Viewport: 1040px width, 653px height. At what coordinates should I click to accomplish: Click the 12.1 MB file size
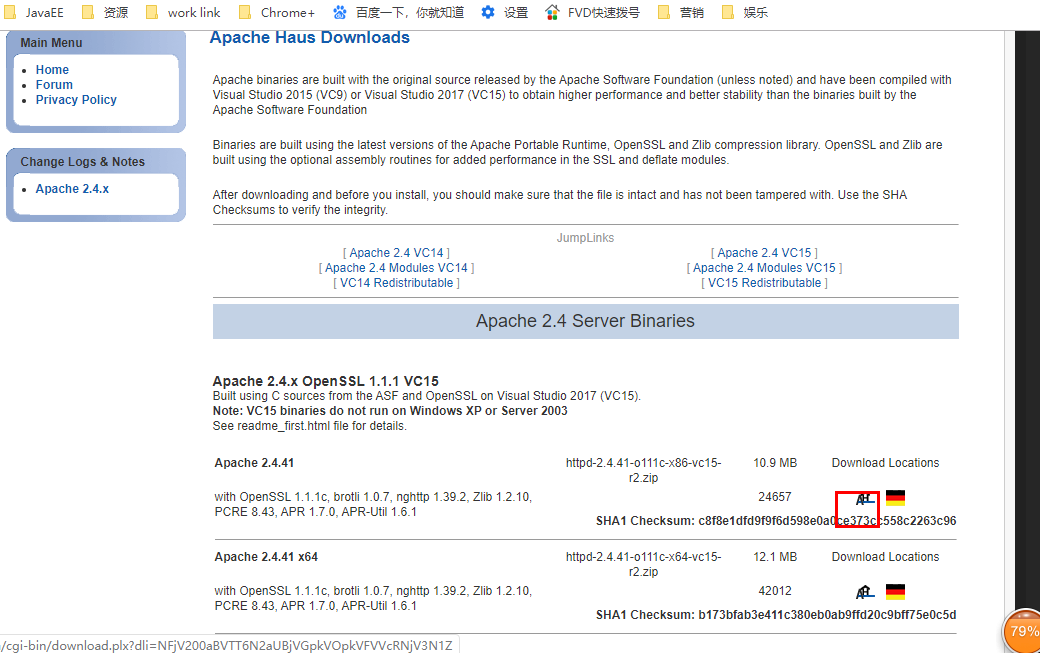click(775, 557)
